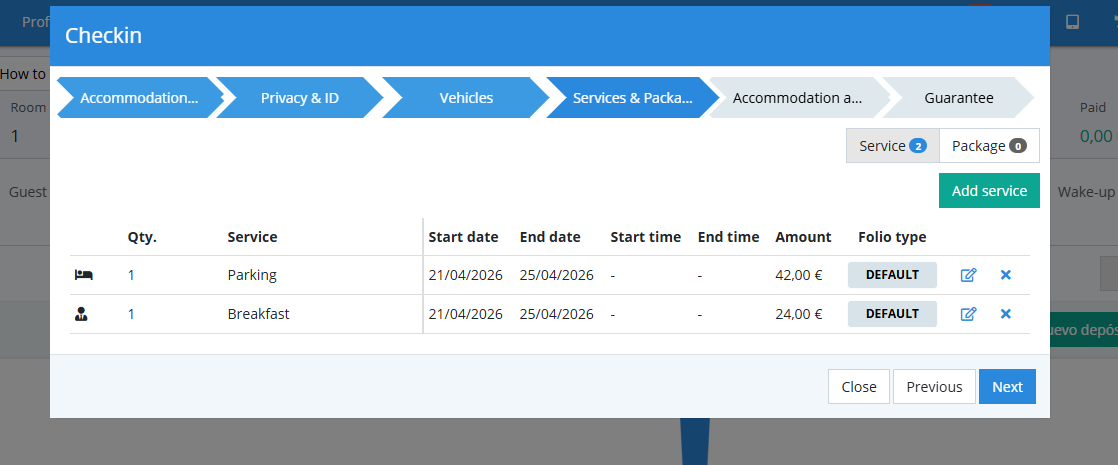Screen dimensions: 1118x465
Task: Click the Amount column header
Action: click(804, 237)
